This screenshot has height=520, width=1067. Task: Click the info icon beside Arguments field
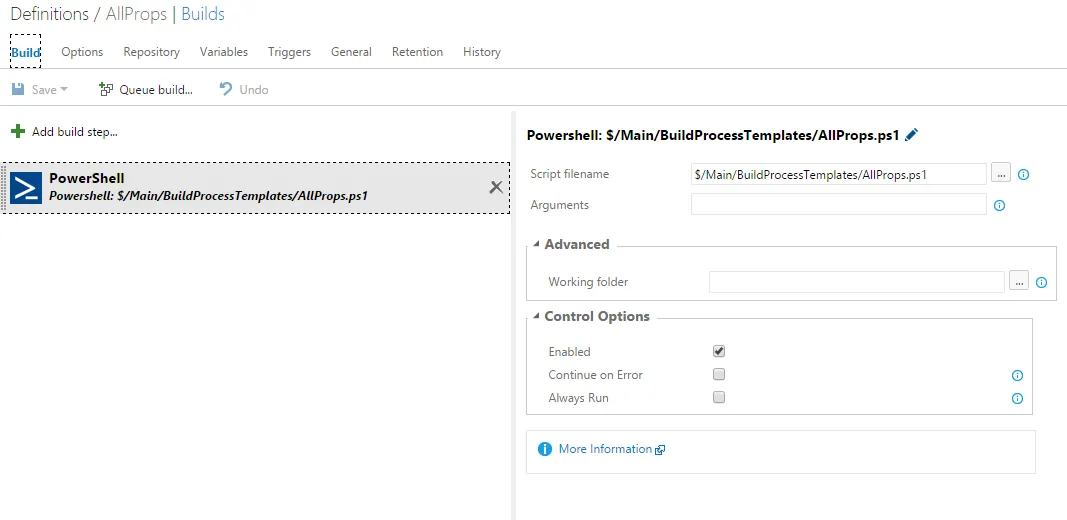click(x=999, y=206)
